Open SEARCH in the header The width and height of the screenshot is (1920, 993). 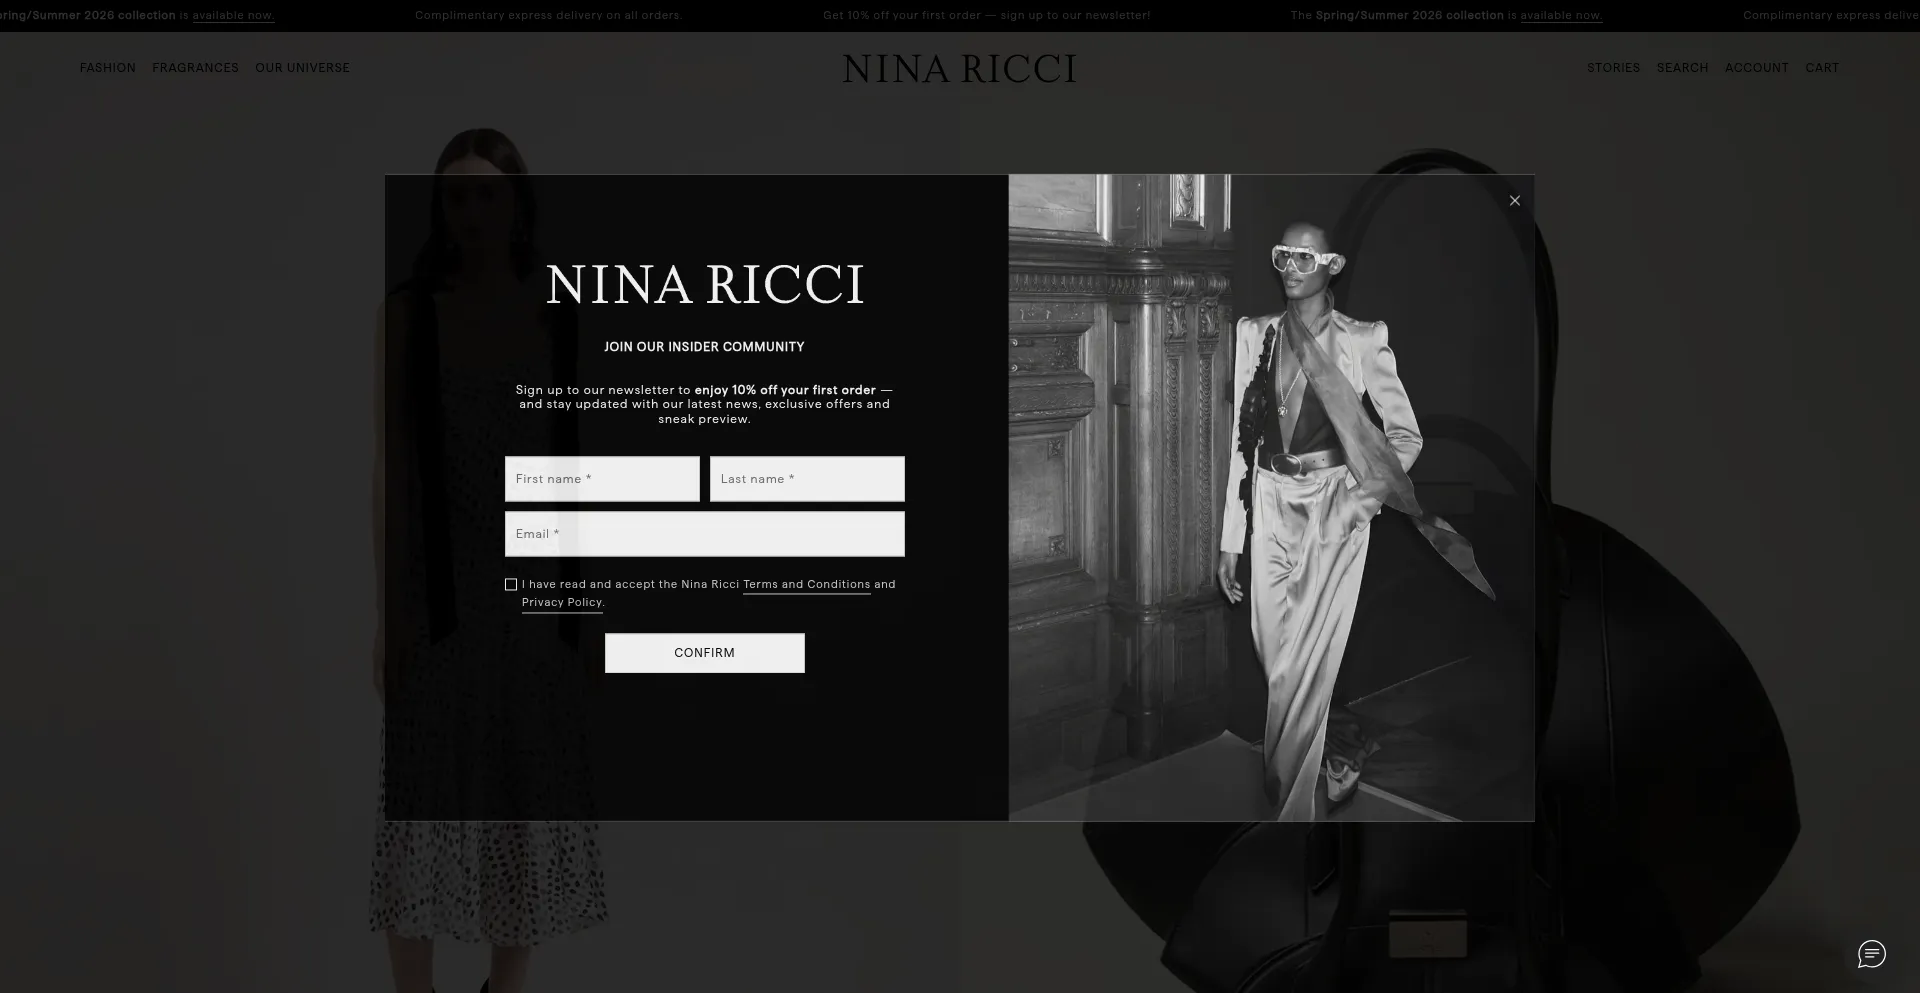coord(1682,68)
